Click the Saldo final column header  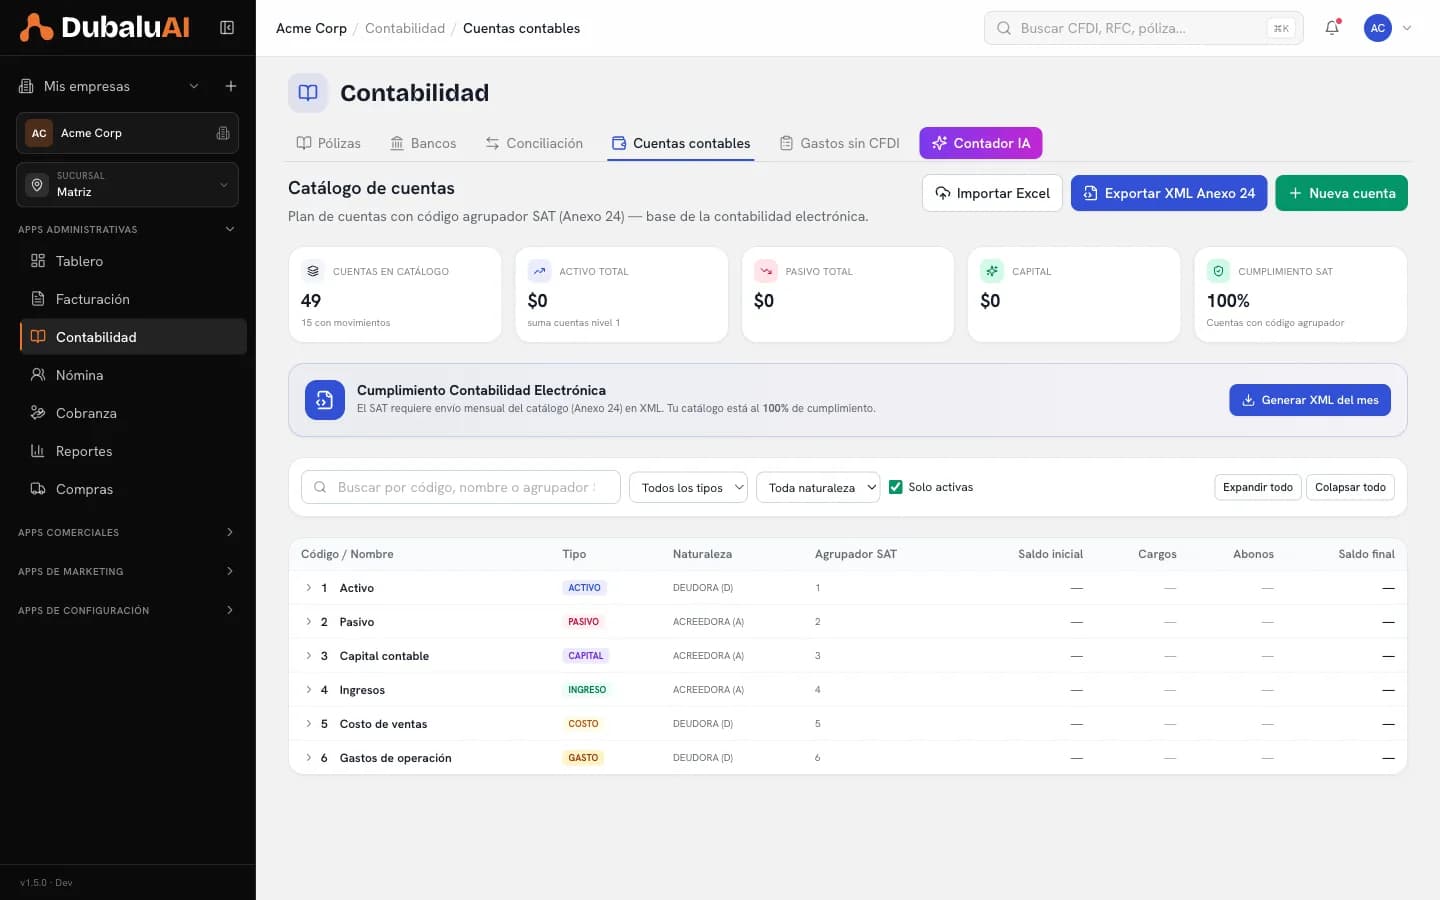coord(1366,554)
